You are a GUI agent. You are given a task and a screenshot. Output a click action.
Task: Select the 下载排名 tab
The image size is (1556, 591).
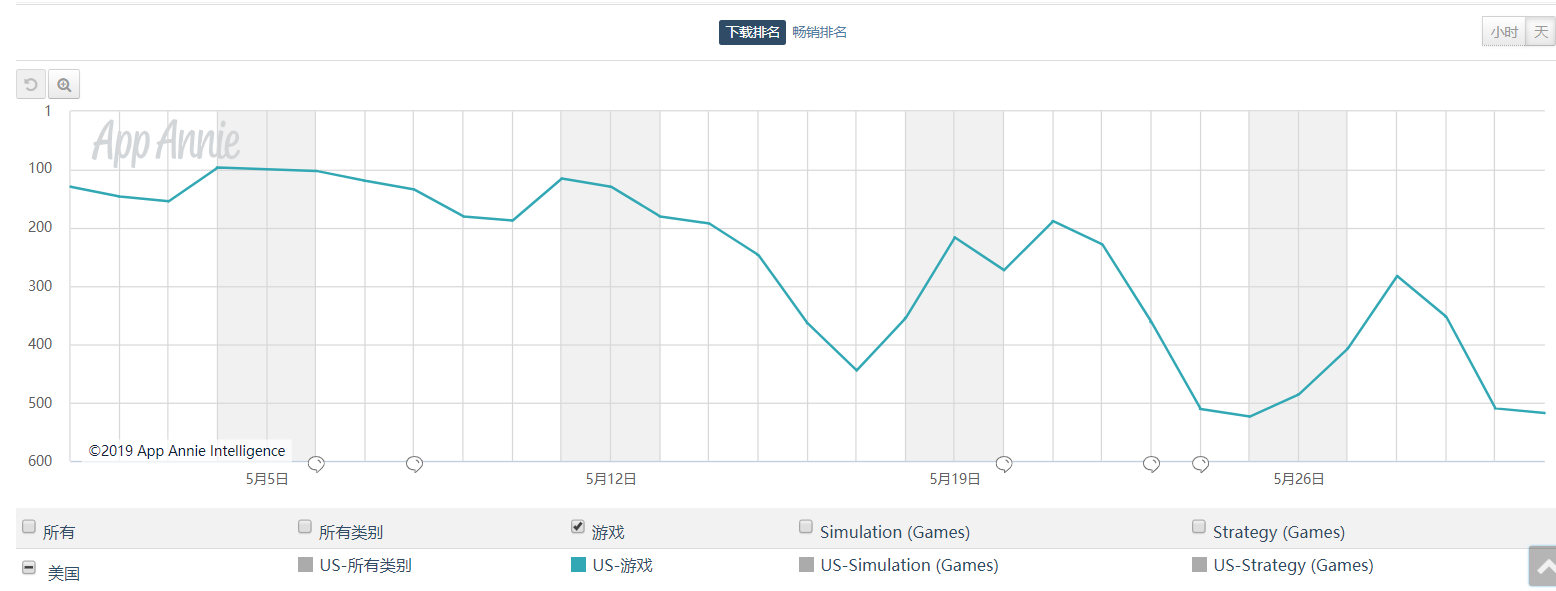pos(752,32)
